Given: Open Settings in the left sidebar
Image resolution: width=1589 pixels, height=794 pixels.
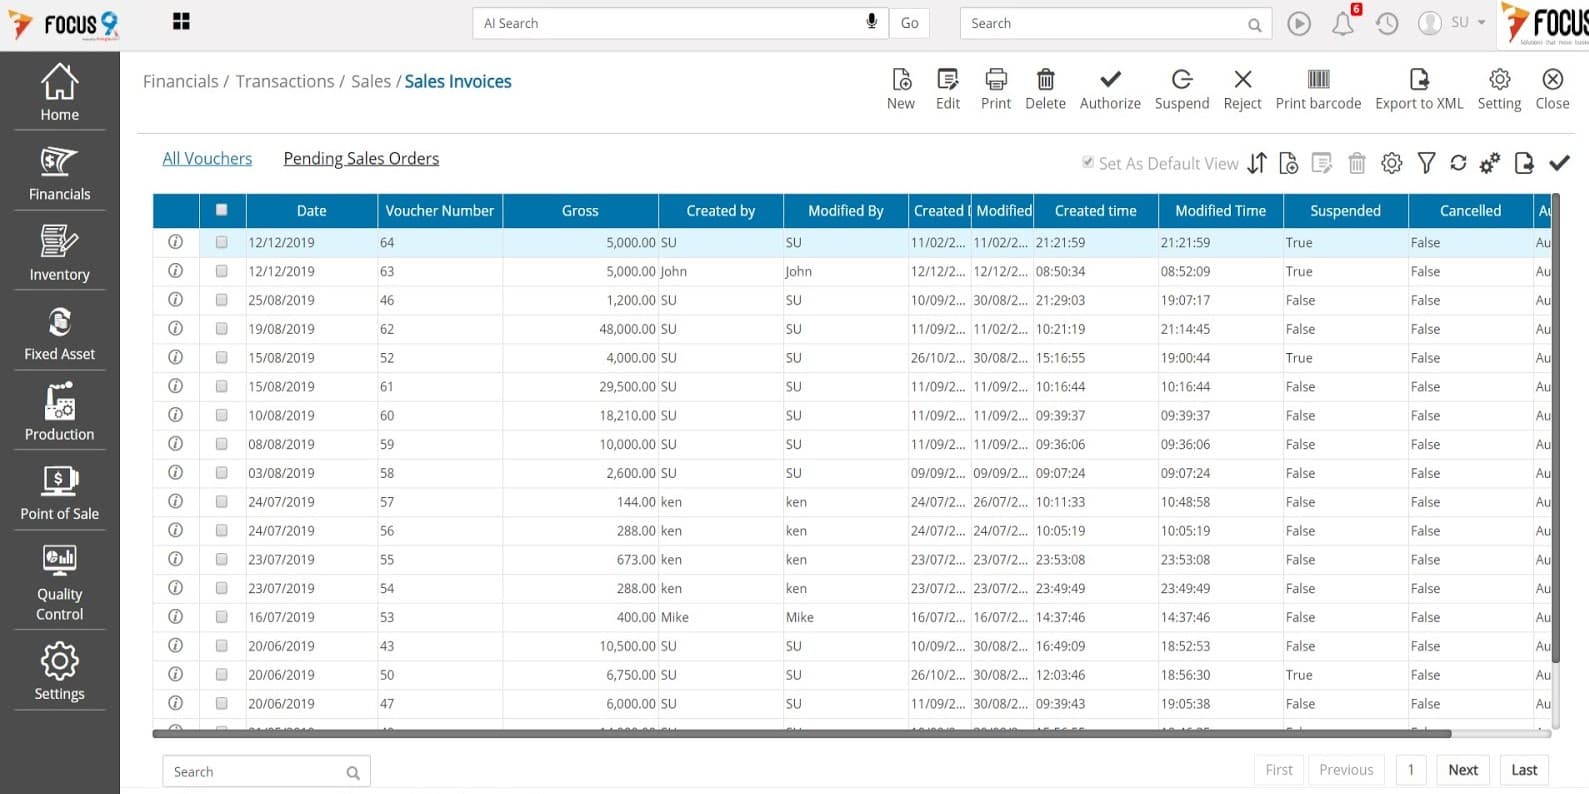Looking at the screenshot, I should [x=59, y=672].
